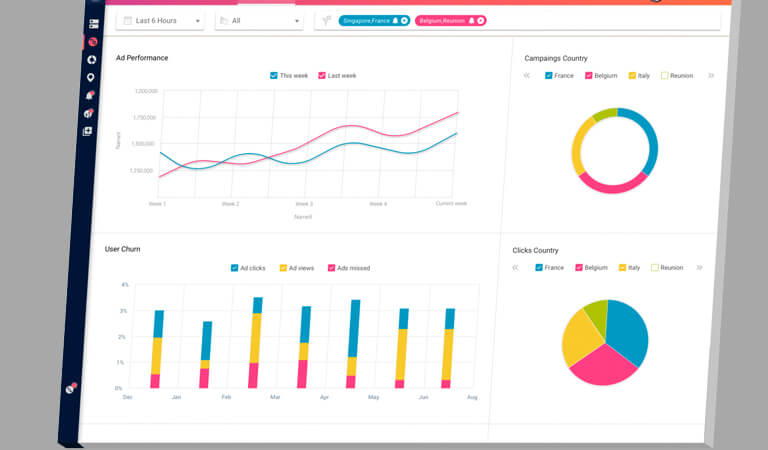Click the green segment of the donut chart
This screenshot has height=450, width=768.
point(604,114)
